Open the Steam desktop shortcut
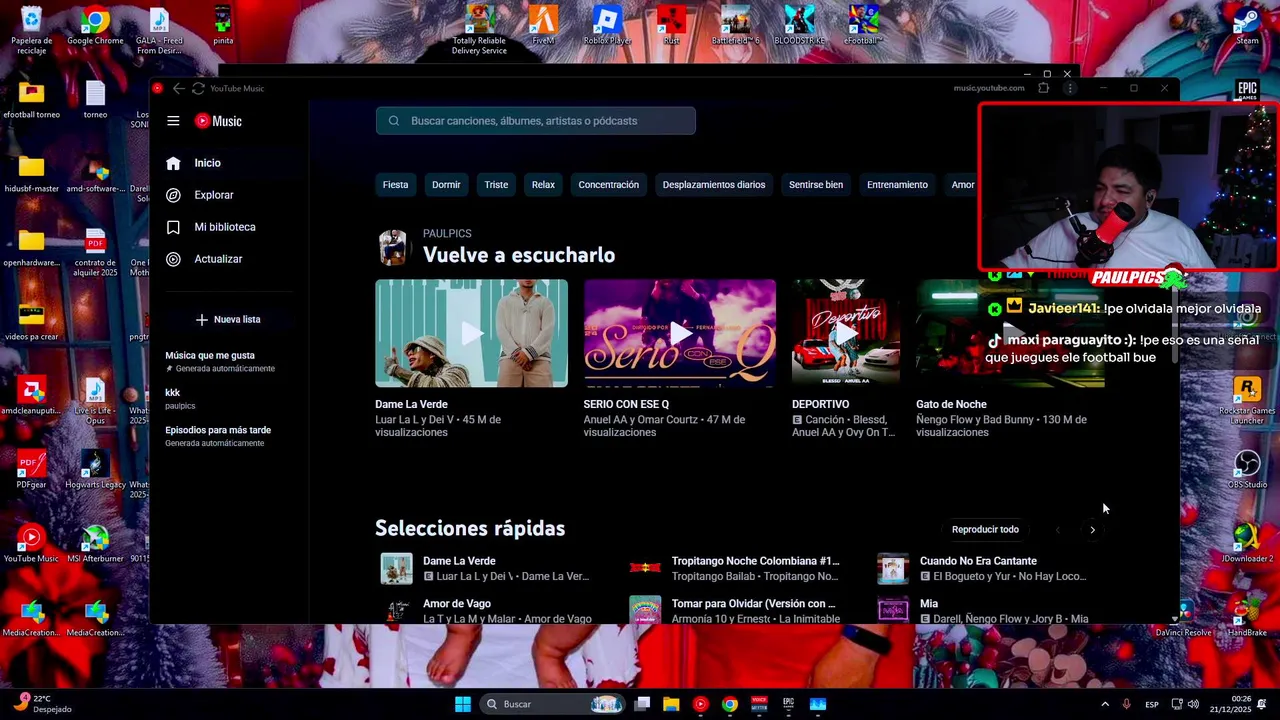 tap(1247, 28)
